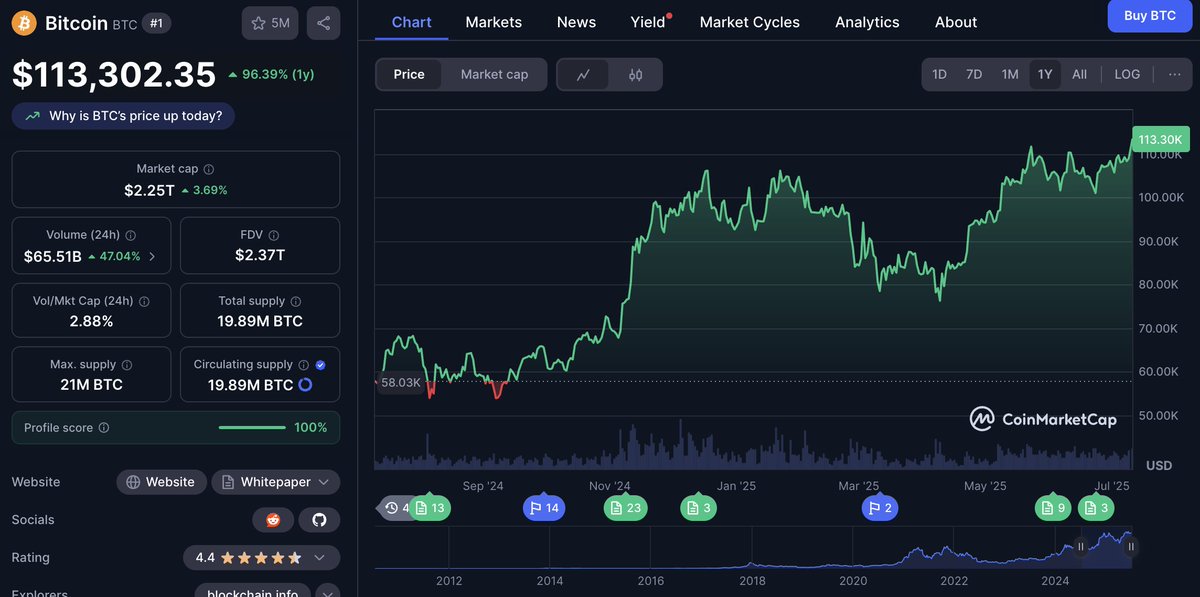
Task: Select the line chart icon
Action: pos(584,75)
